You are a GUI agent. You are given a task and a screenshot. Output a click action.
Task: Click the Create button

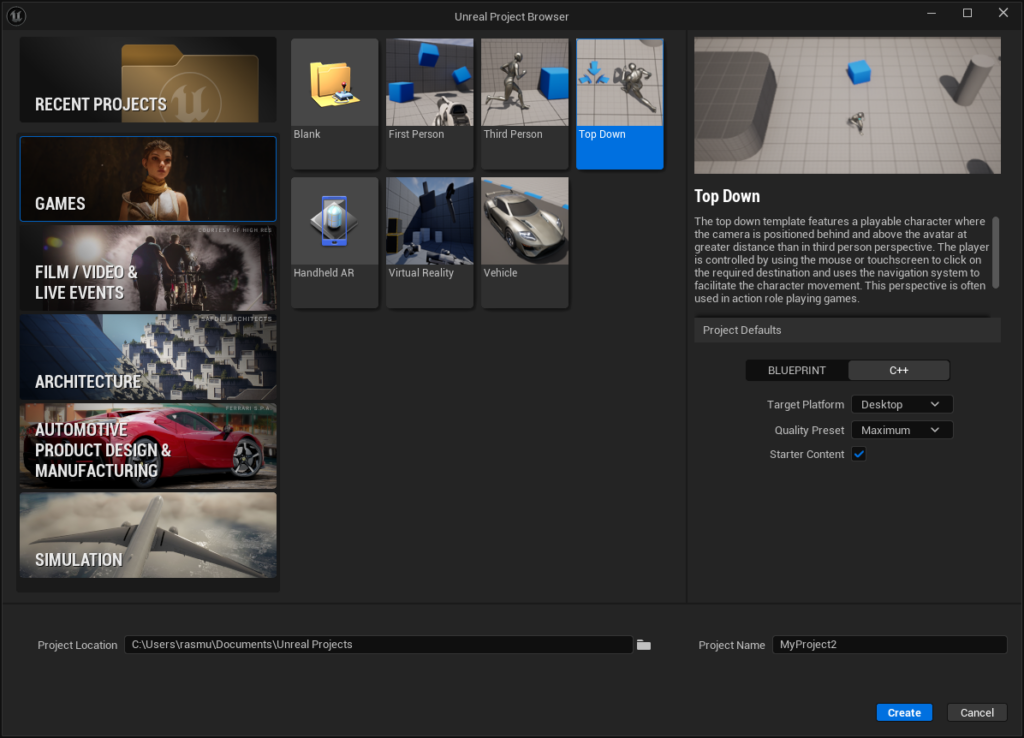904,713
